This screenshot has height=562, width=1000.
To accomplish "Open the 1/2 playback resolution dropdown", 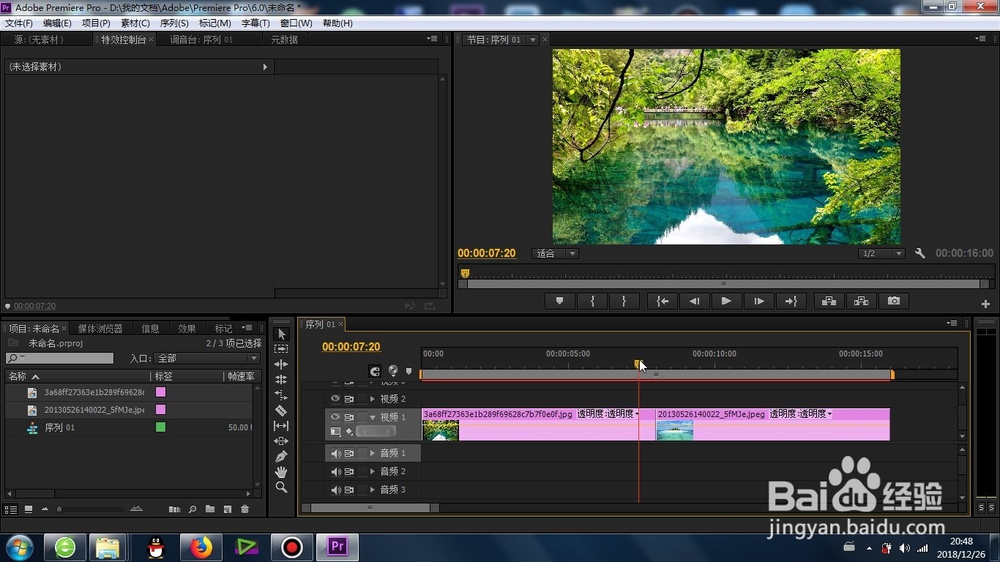I will [x=881, y=253].
